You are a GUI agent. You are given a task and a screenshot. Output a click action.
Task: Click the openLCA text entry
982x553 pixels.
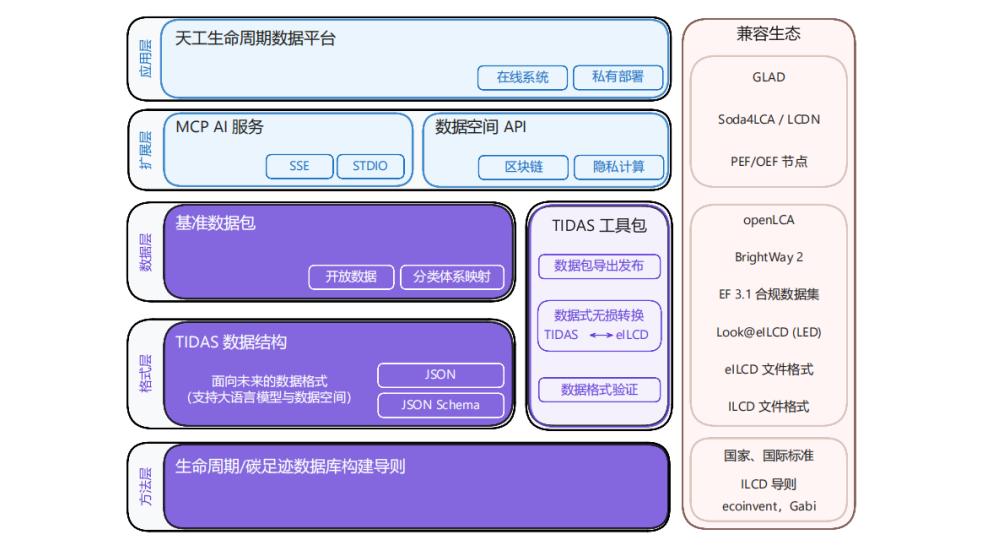coord(768,220)
